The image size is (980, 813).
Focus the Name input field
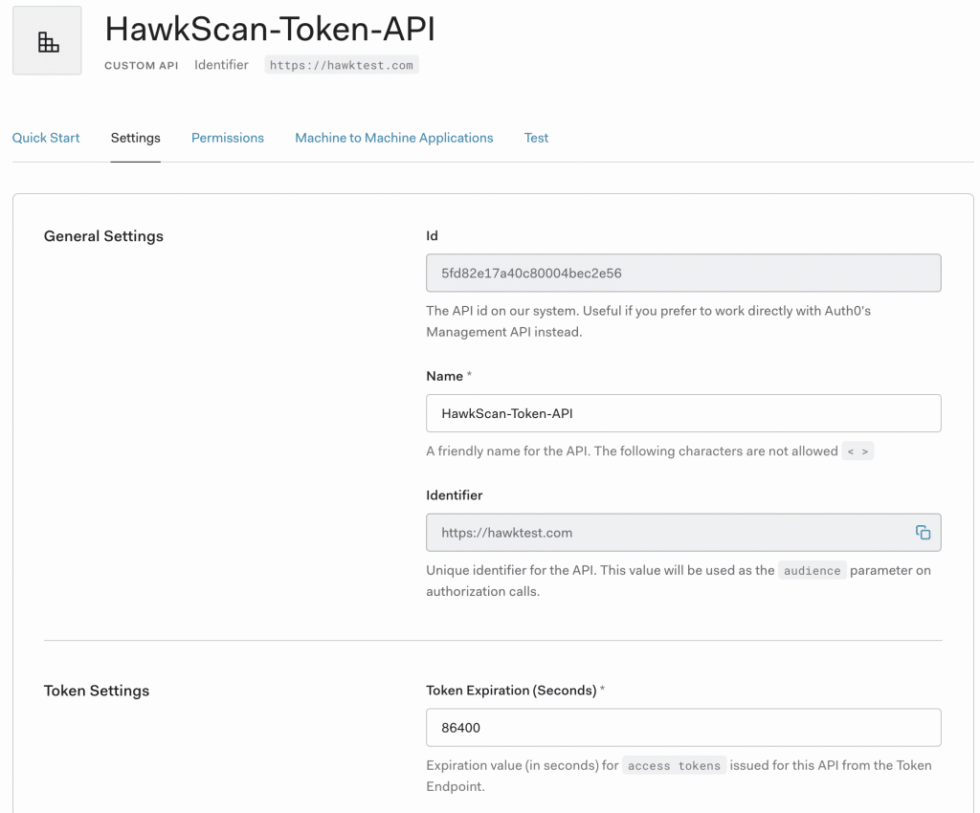point(684,413)
